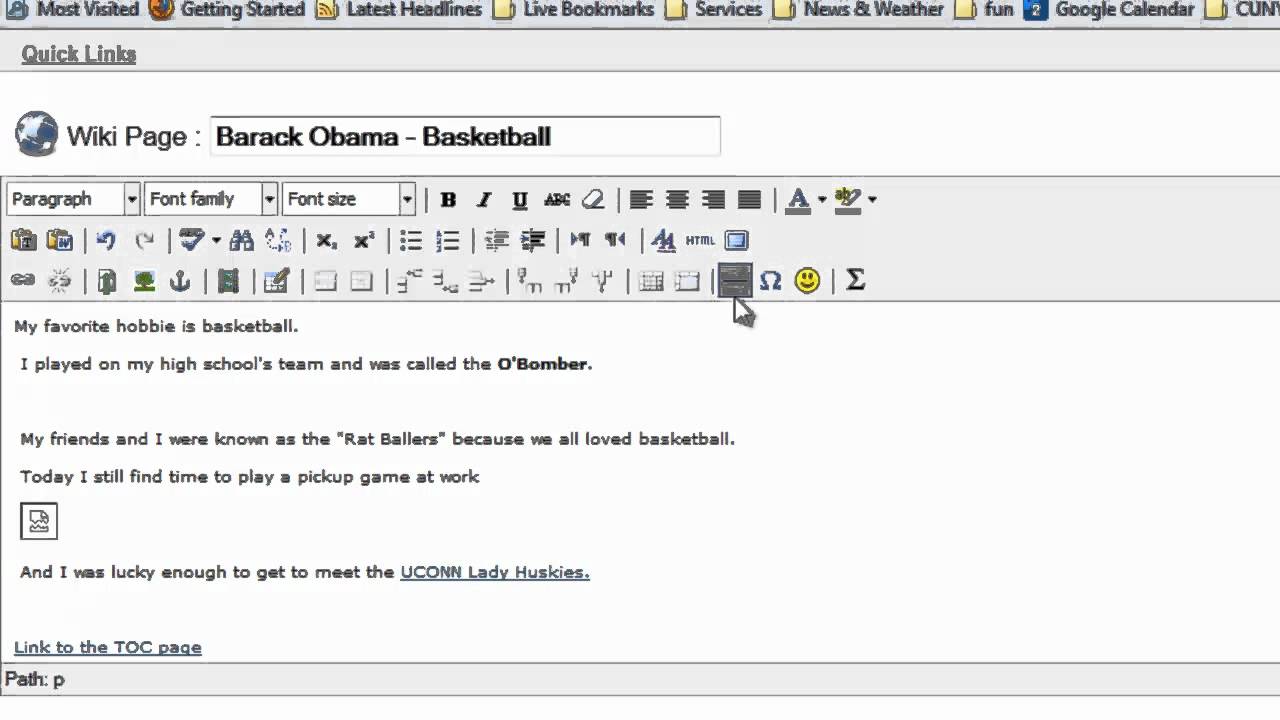Decrease indent with the outdent icon
Image resolution: width=1280 pixels, height=720 pixels.
496,240
